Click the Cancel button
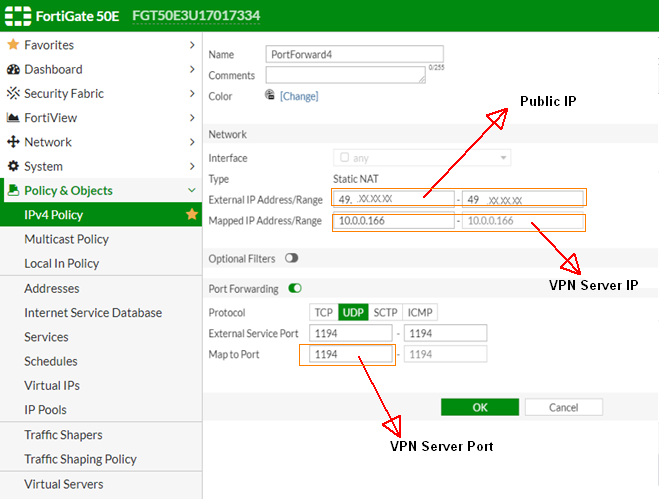Screen dimensions: 659x499 click(x=564, y=407)
